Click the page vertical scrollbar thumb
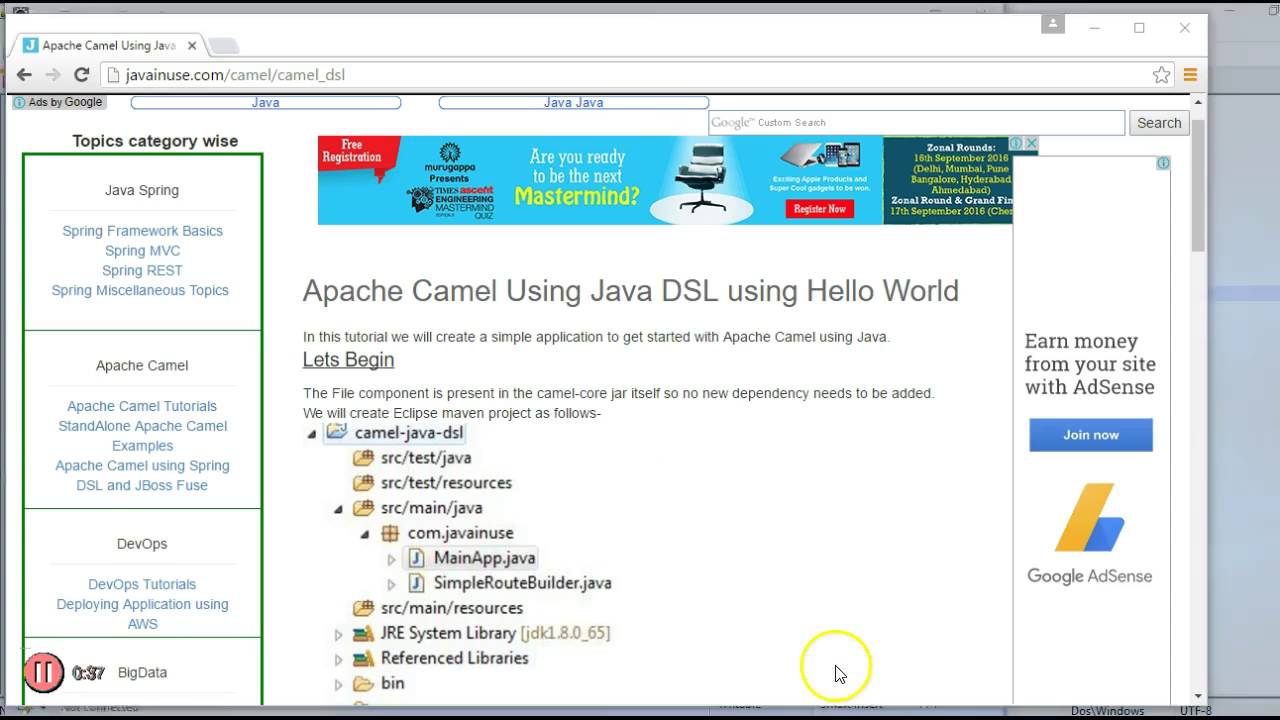 [x=1198, y=185]
